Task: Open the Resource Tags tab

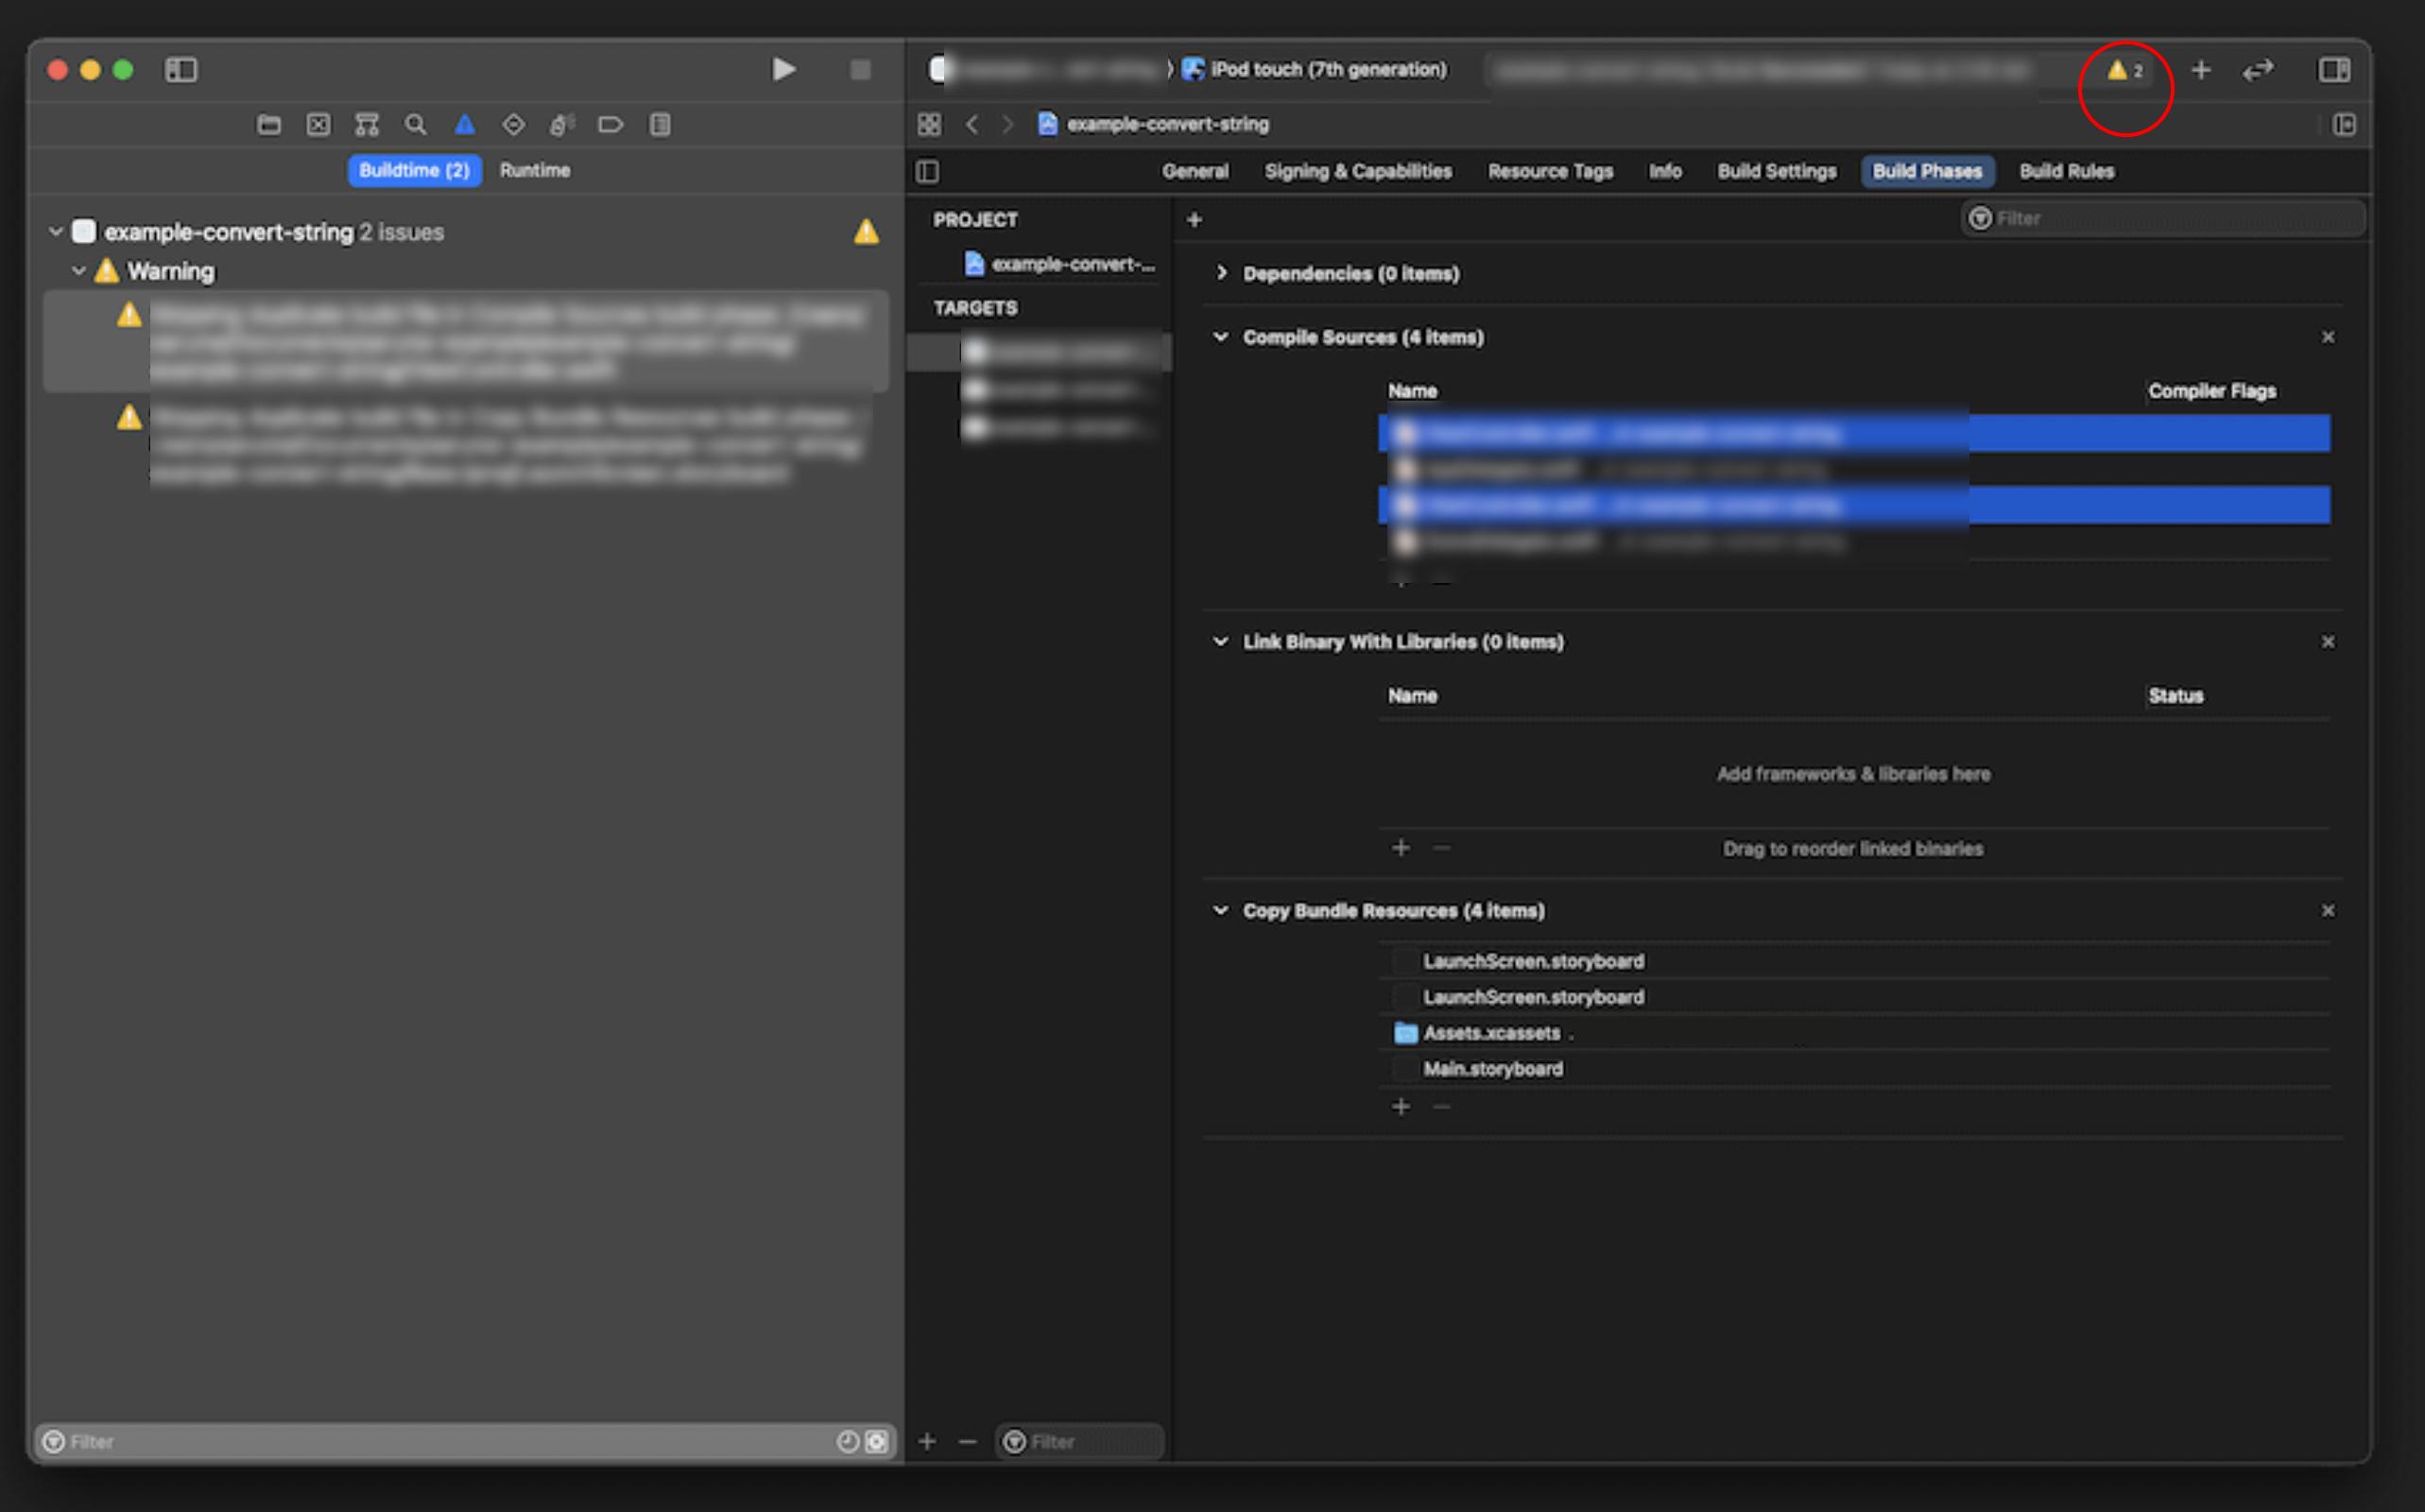Action: point(1551,172)
